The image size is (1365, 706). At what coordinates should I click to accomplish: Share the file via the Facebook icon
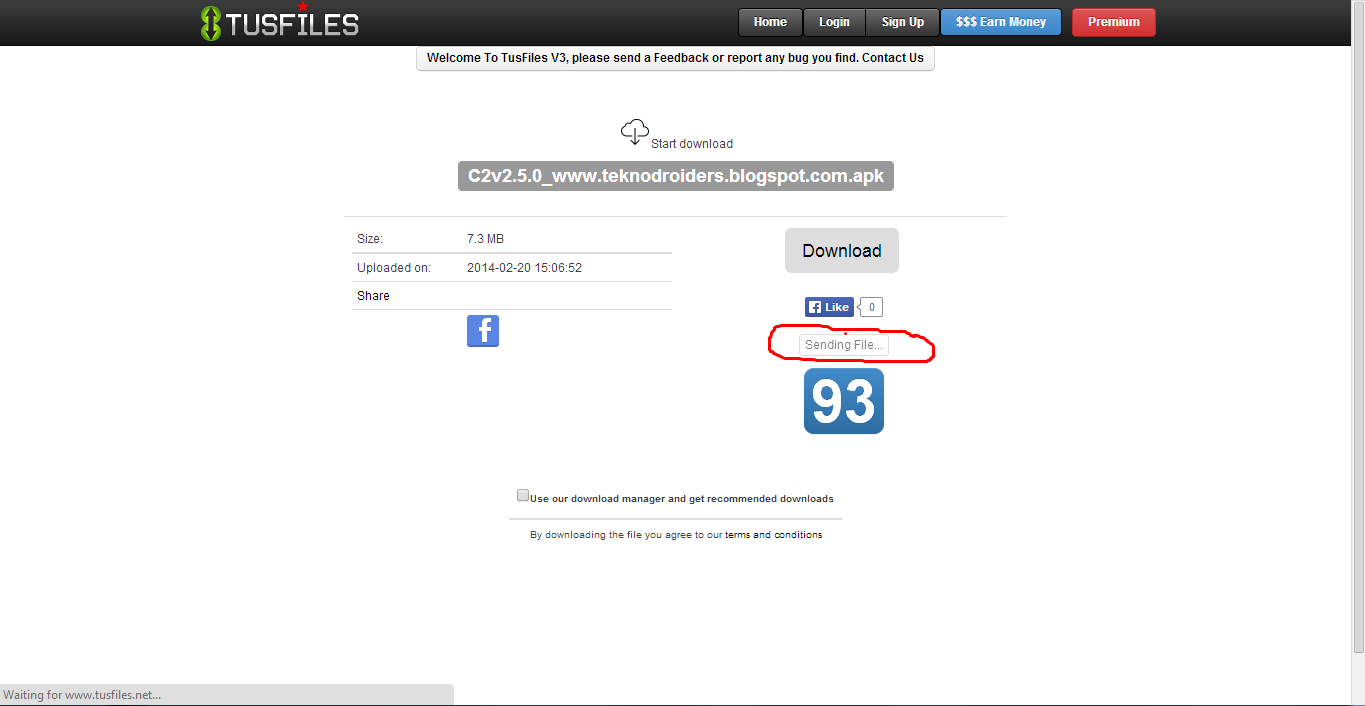[x=482, y=330]
